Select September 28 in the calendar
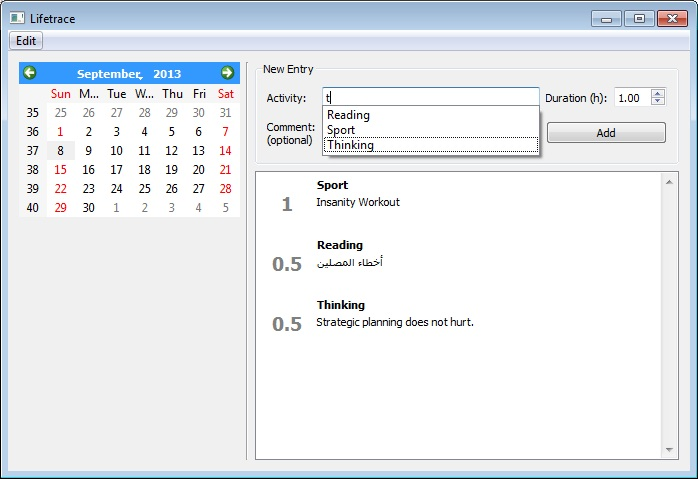 [x=225, y=189]
